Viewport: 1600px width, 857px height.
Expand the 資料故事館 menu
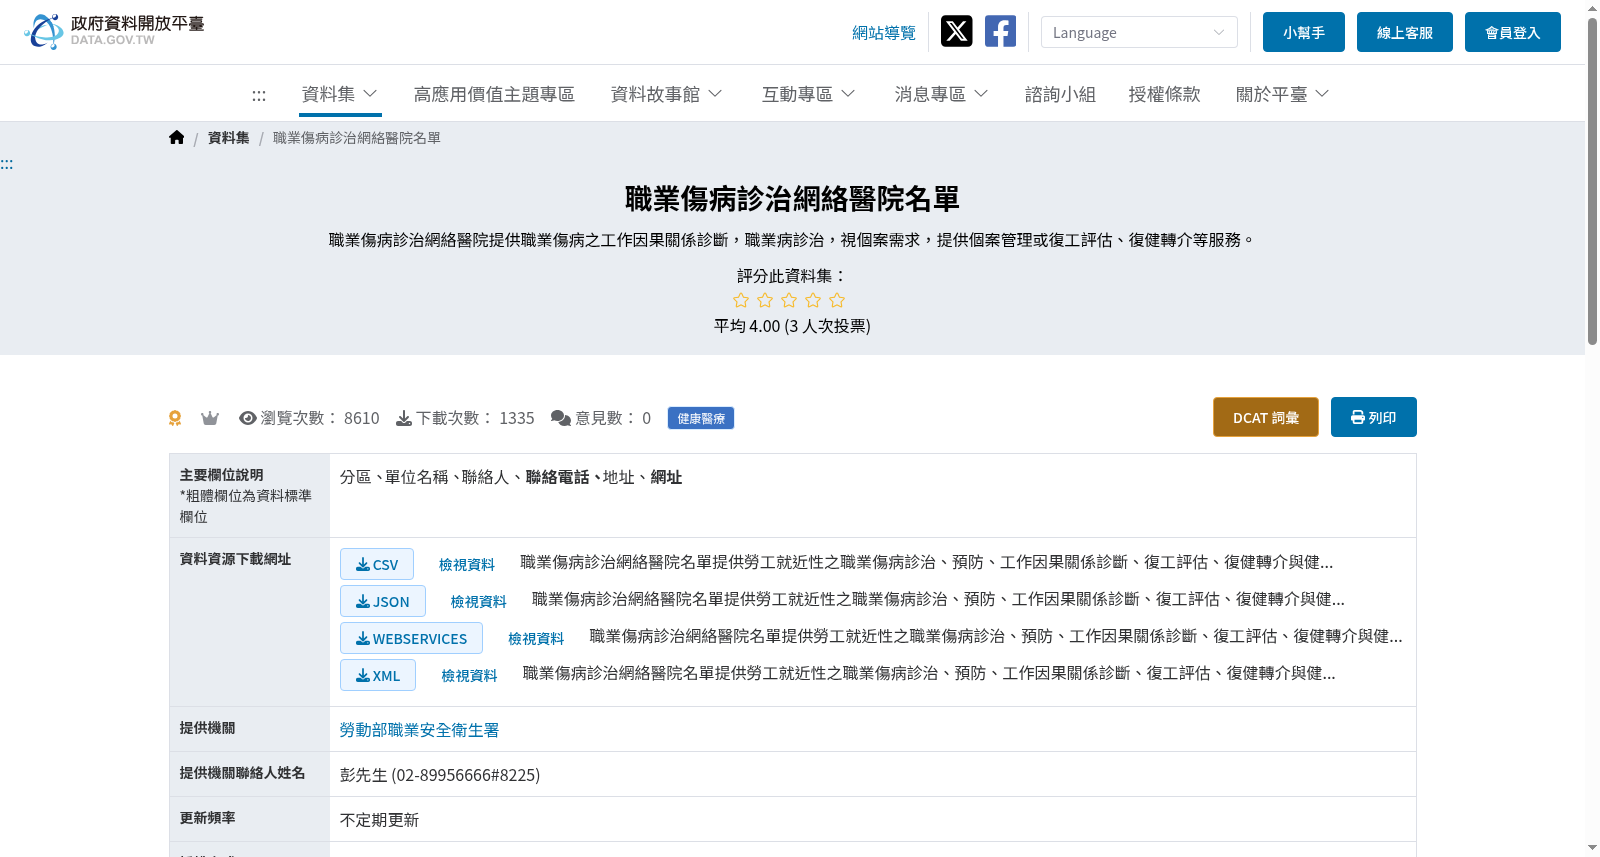[x=667, y=94]
